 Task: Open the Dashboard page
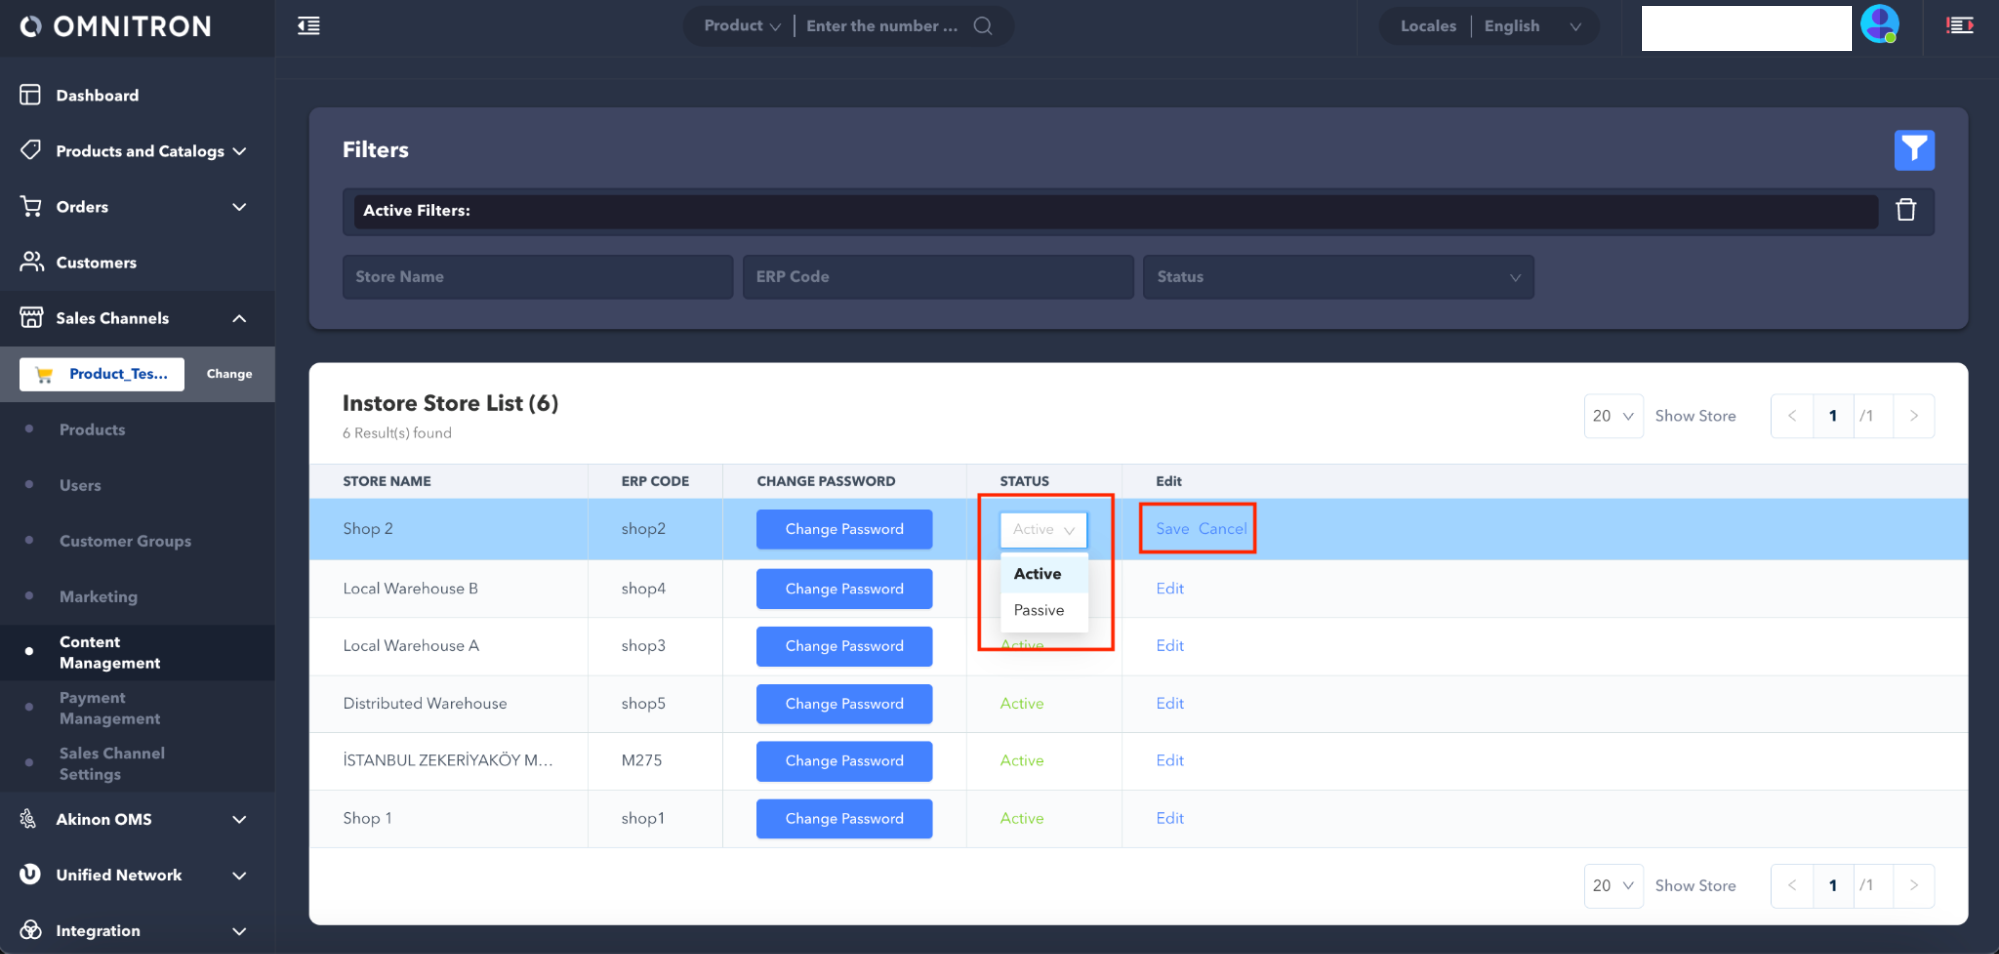[97, 95]
